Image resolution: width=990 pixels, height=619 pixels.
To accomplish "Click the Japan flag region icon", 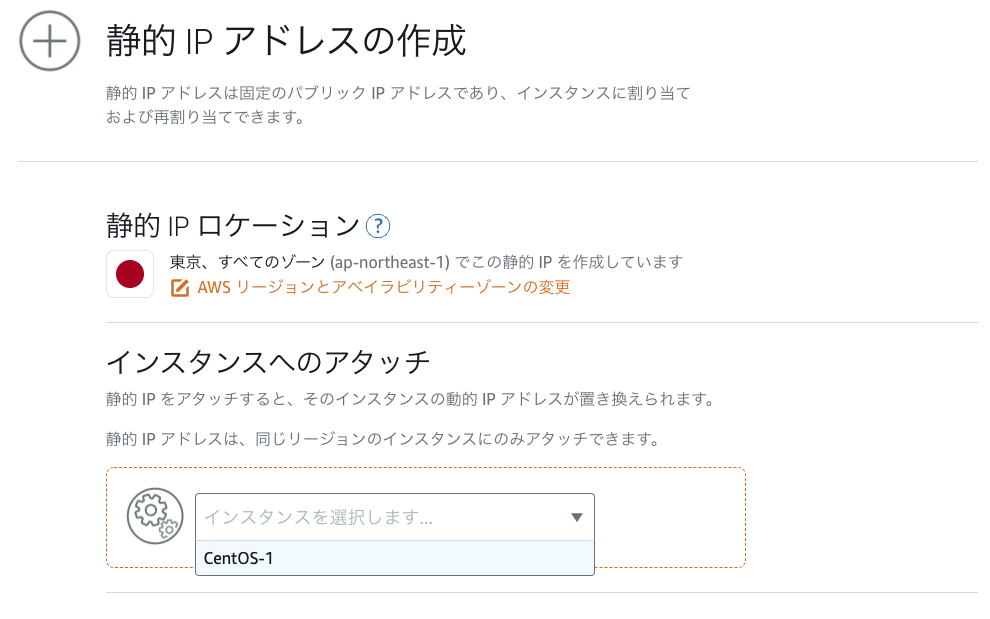I will (x=130, y=274).
